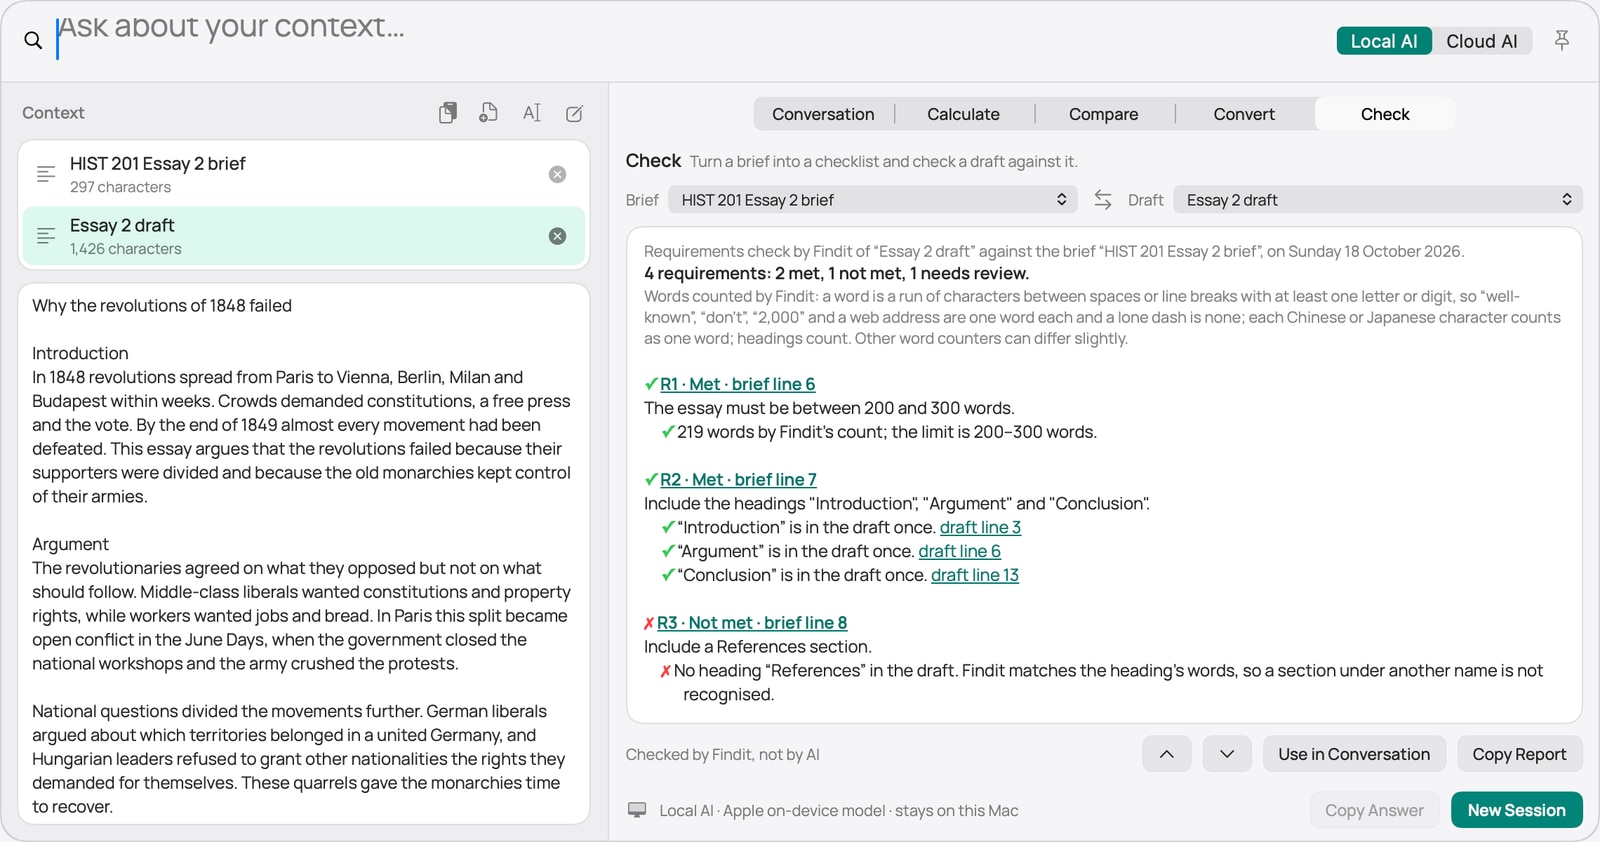Follow the draft line 6 link
The width and height of the screenshot is (1600, 842).
[959, 551]
